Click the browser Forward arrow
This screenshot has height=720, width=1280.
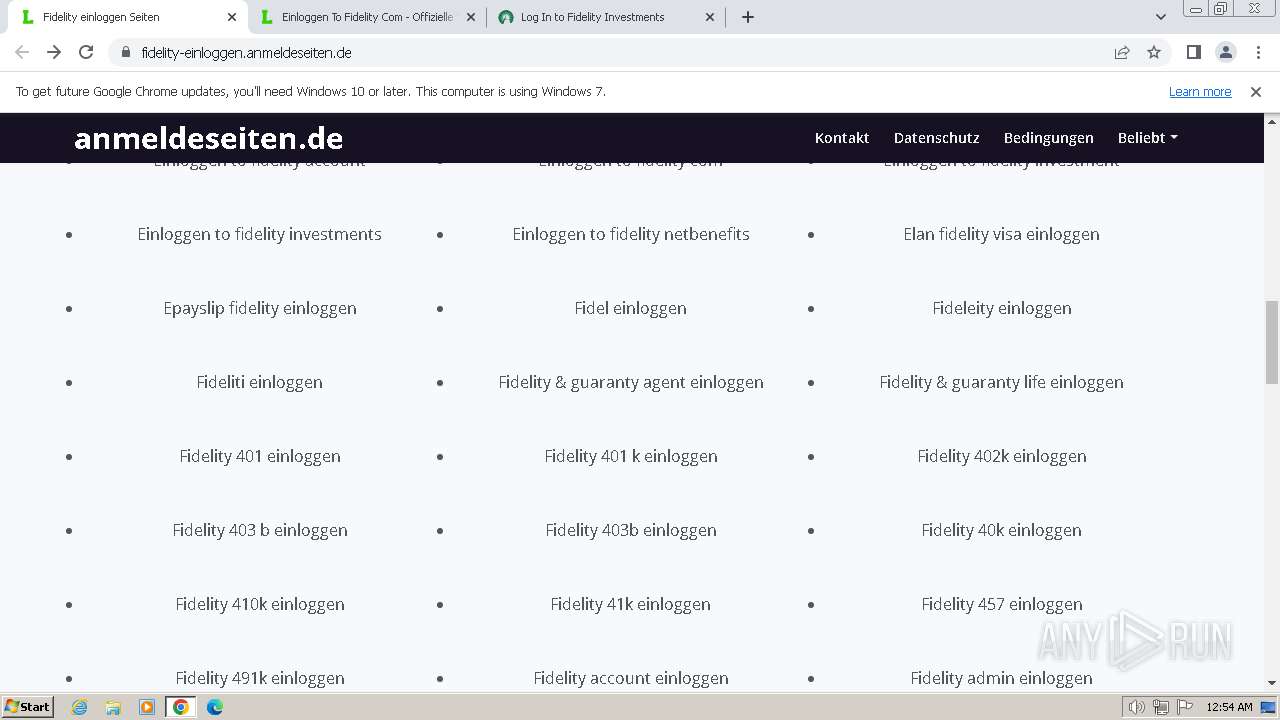click(x=54, y=52)
